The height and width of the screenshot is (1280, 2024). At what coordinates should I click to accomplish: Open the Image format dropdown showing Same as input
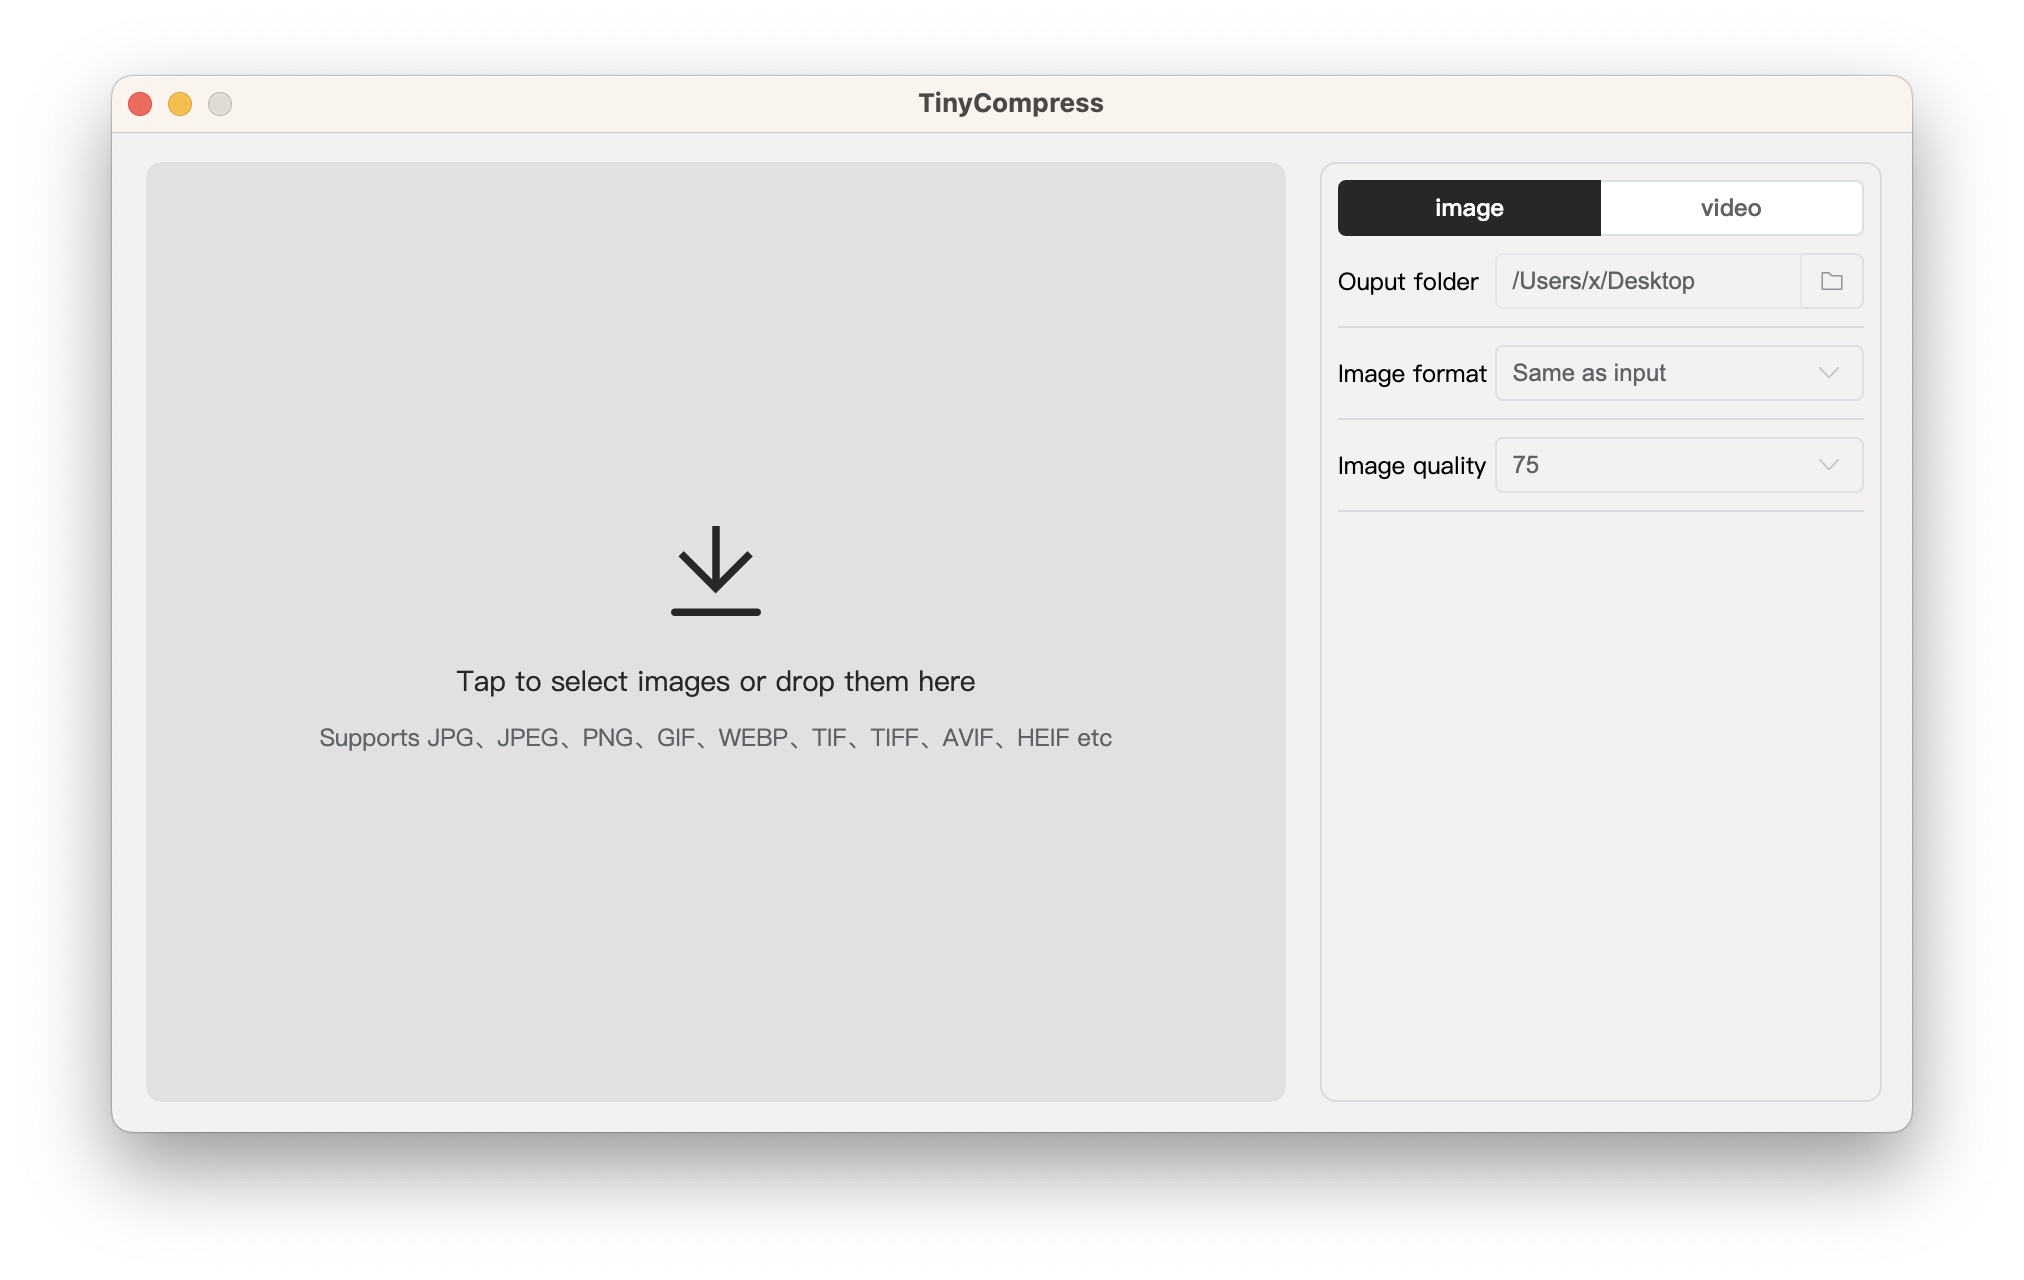[1678, 373]
